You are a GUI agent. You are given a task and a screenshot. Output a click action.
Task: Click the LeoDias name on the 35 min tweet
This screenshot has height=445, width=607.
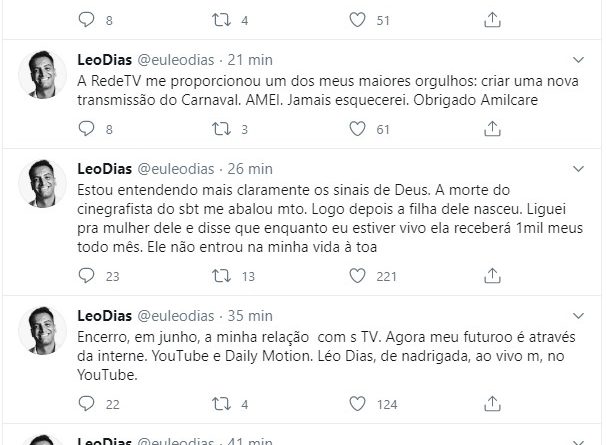(103, 319)
